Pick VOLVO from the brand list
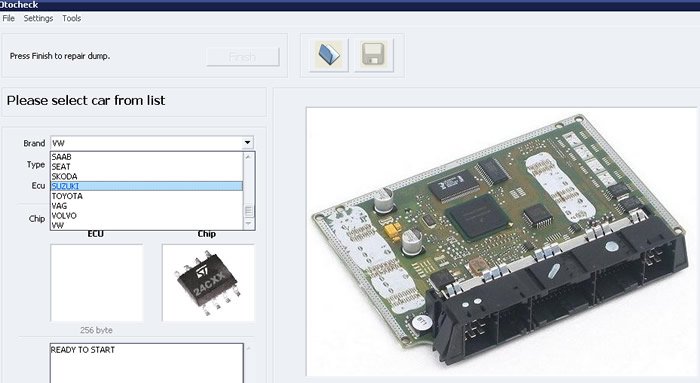Image resolution: width=700 pixels, height=383 pixels. pos(147,216)
